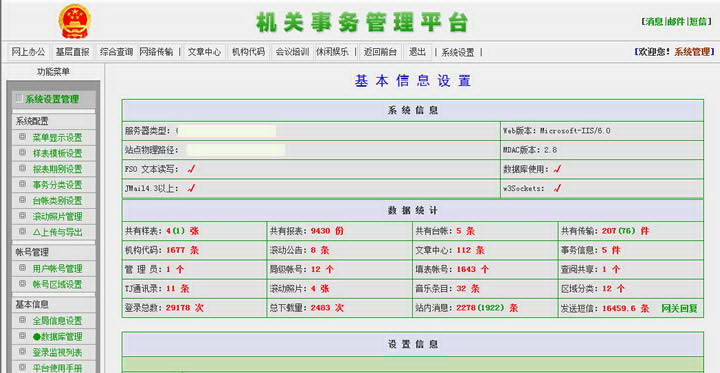Screen dimensions: 720x373
Task: Go to 综合查询 in the navigation bar
Action: pyautogui.click(x=116, y=52)
